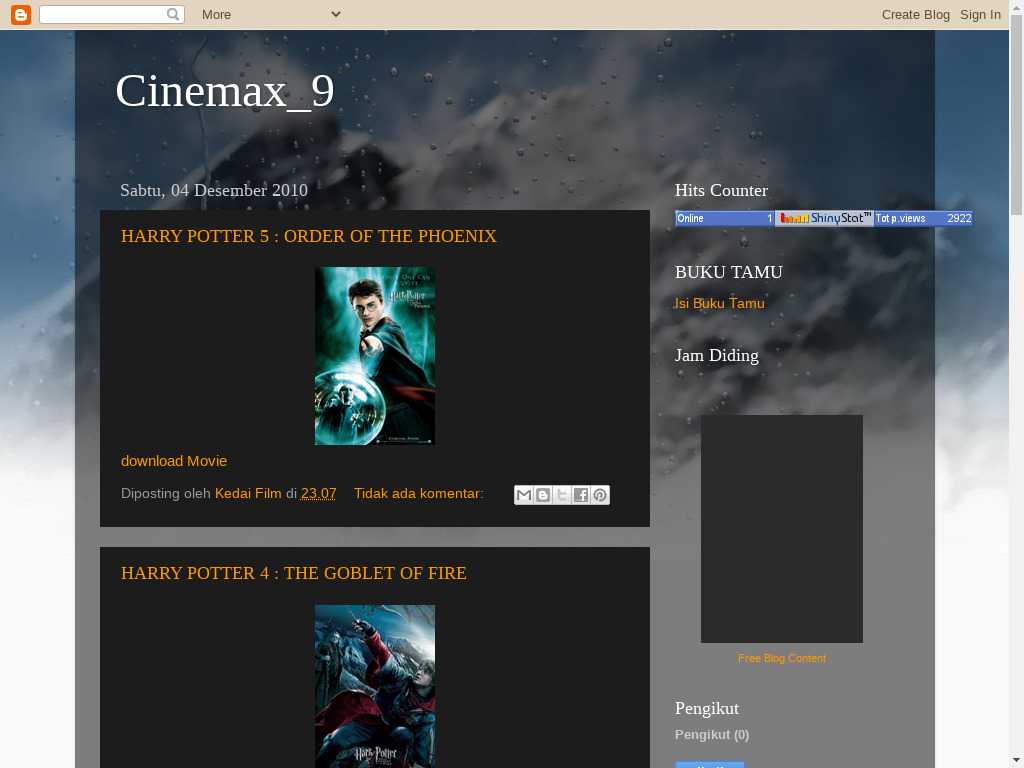The width and height of the screenshot is (1024, 768).
Task: Share post to Pinterest icon
Action: click(x=600, y=495)
